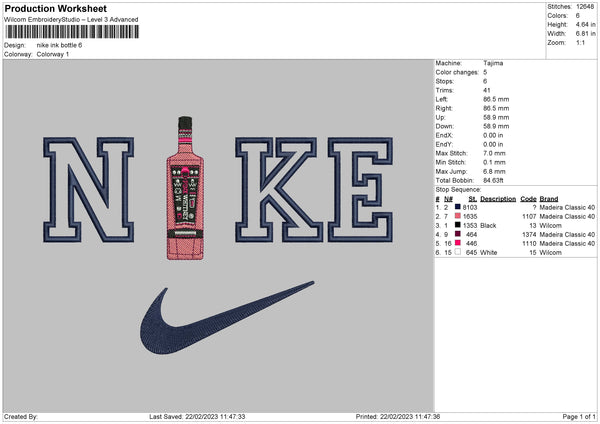Viewport: 600px width, 424px height.
Task: Click the letter N in the design
Action: pos(89,190)
